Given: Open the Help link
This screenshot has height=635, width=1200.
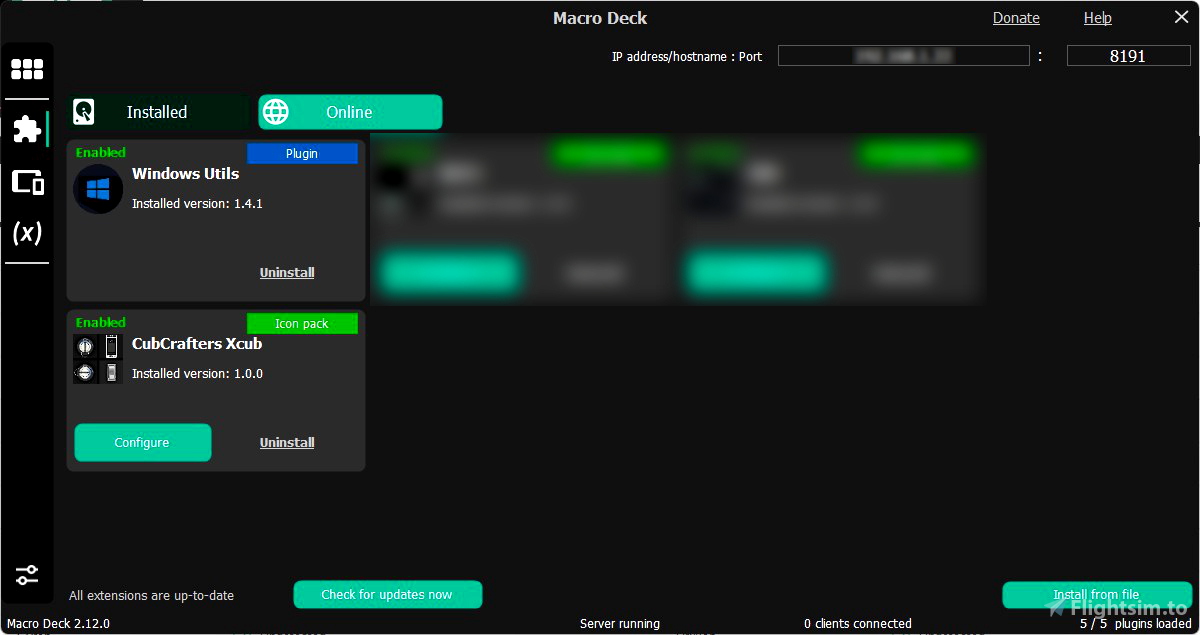Looking at the screenshot, I should click(x=1097, y=18).
